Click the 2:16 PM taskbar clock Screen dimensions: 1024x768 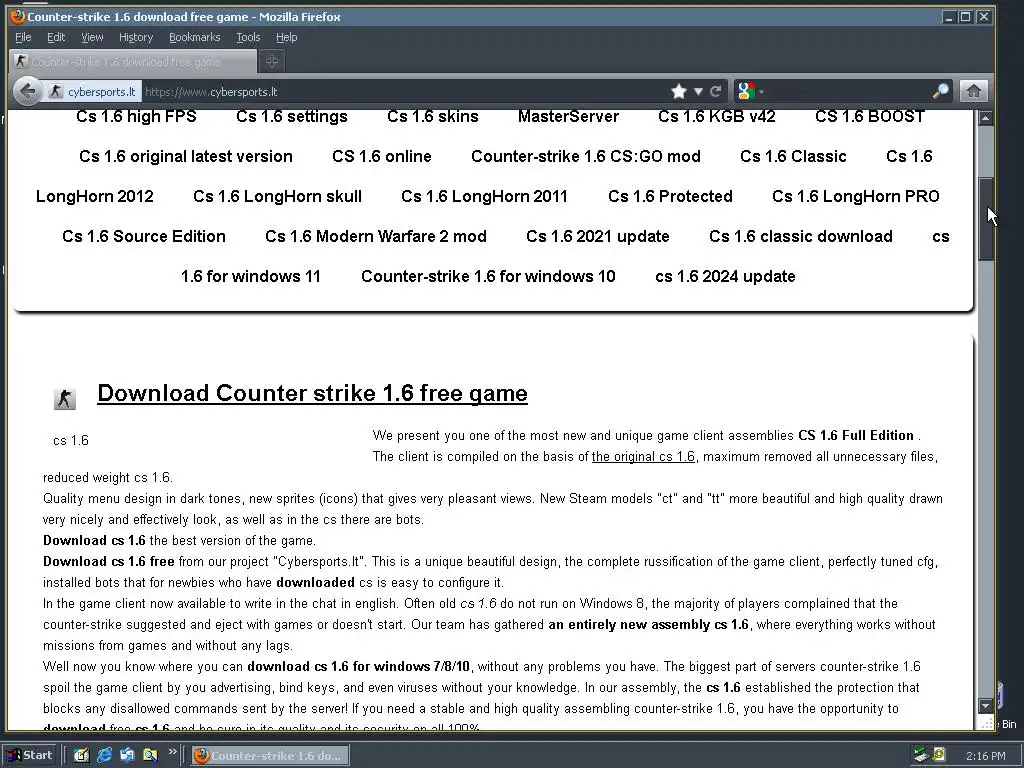point(985,756)
